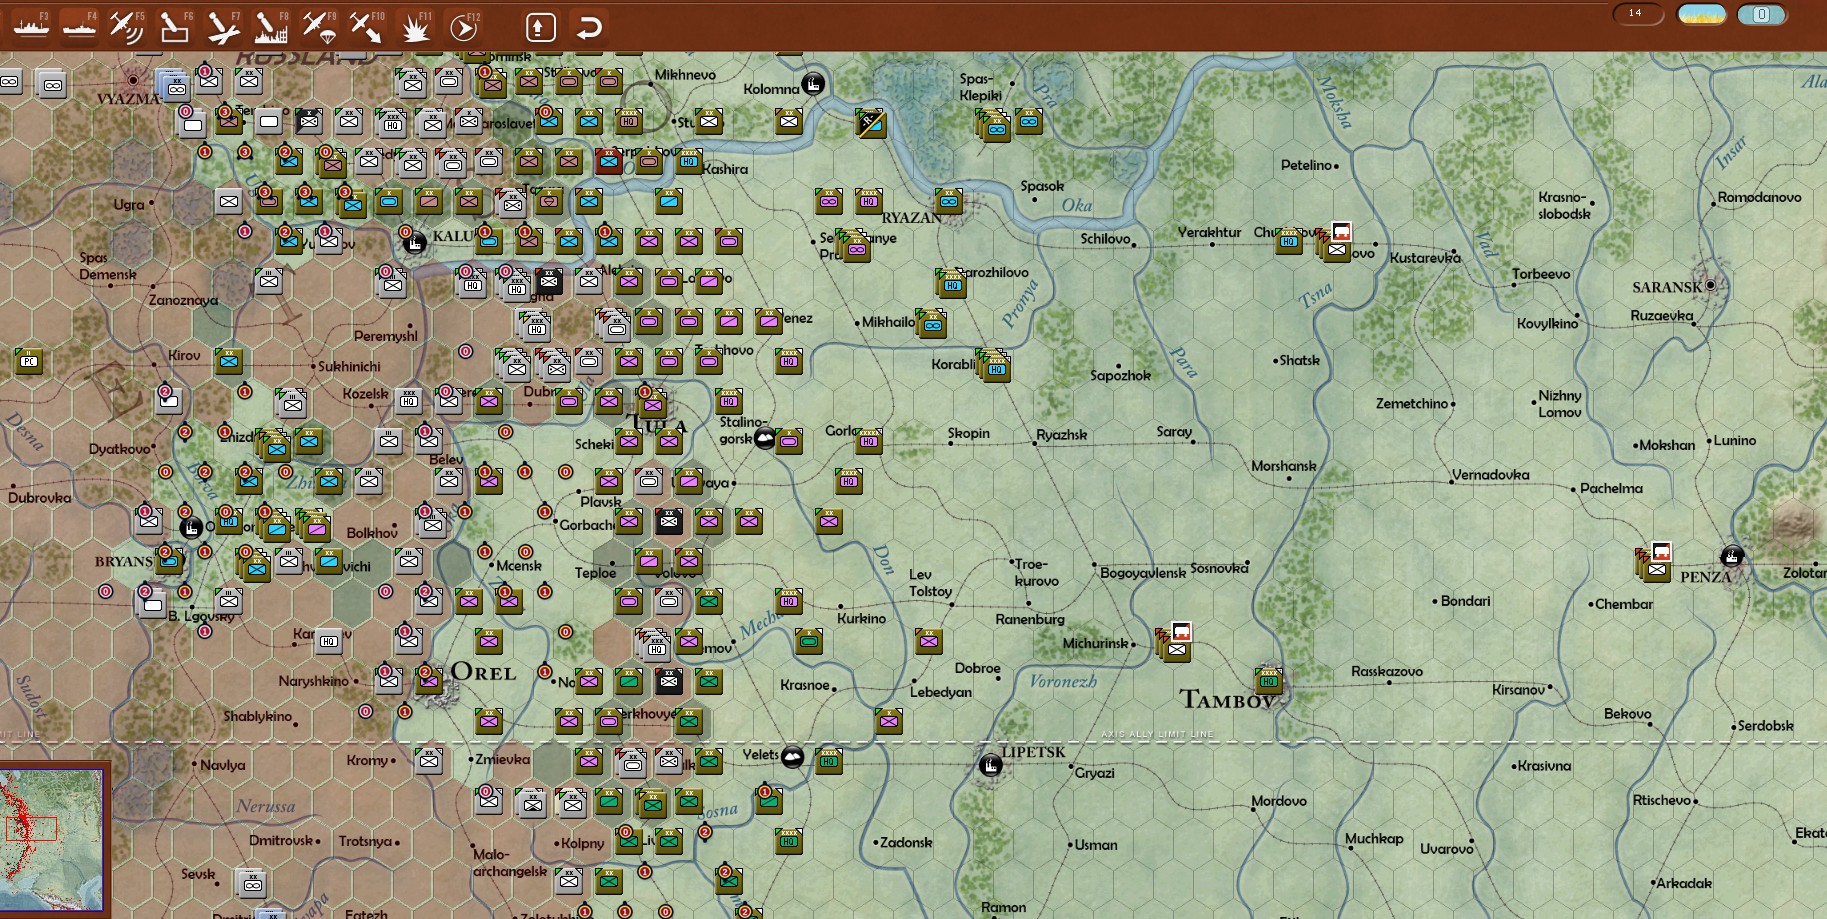Click the TAMBOV city label
Image resolution: width=1827 pixels, height=919 pixels.
1227,699
